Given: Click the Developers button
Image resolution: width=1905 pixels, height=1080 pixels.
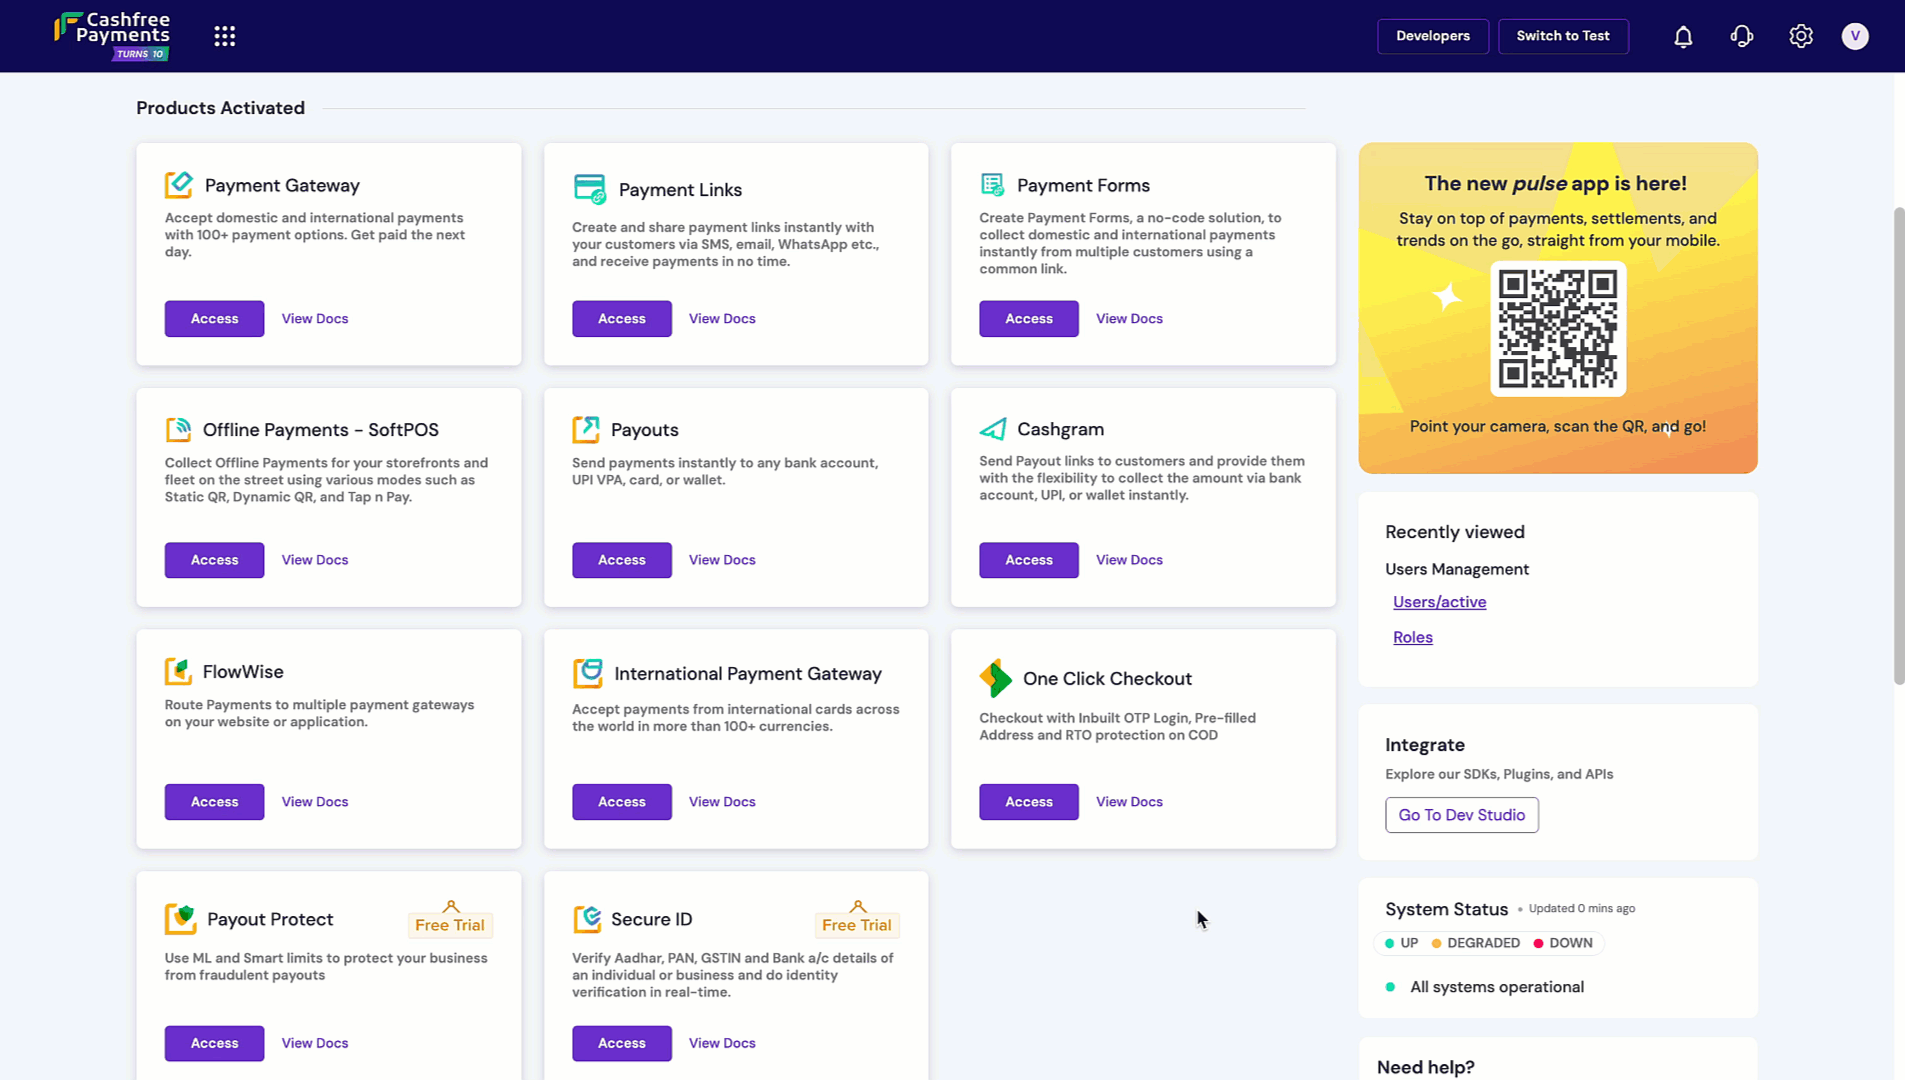Looking at the screenshot, I should 1432,36.
